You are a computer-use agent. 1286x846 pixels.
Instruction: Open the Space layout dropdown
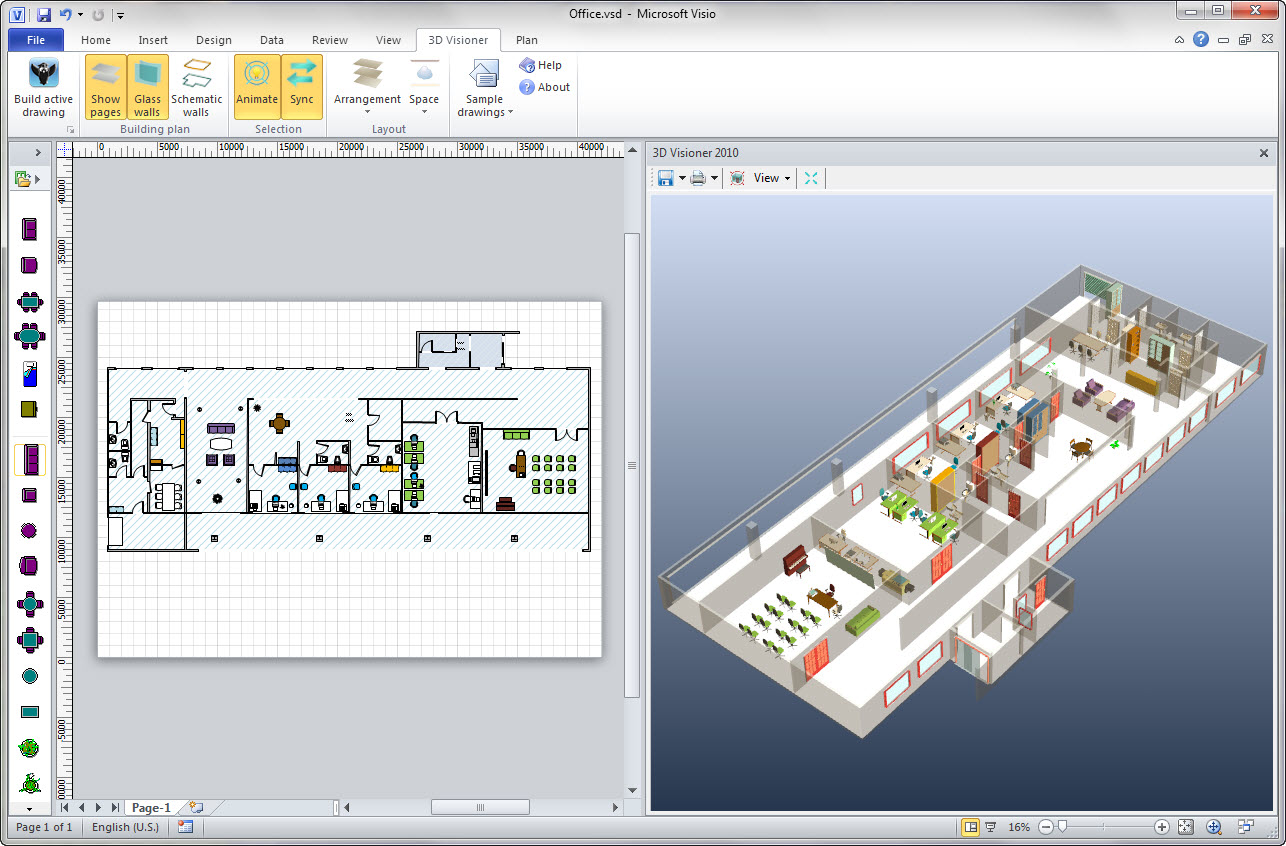[424, 87]
